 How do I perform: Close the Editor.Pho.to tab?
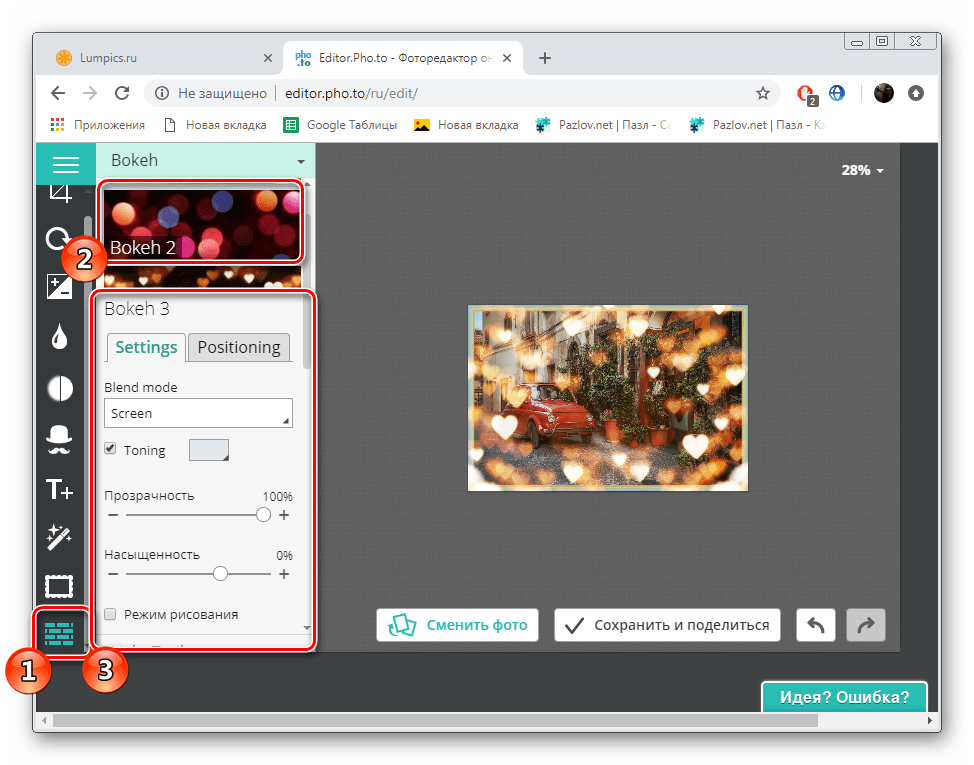tap(507, 58)
